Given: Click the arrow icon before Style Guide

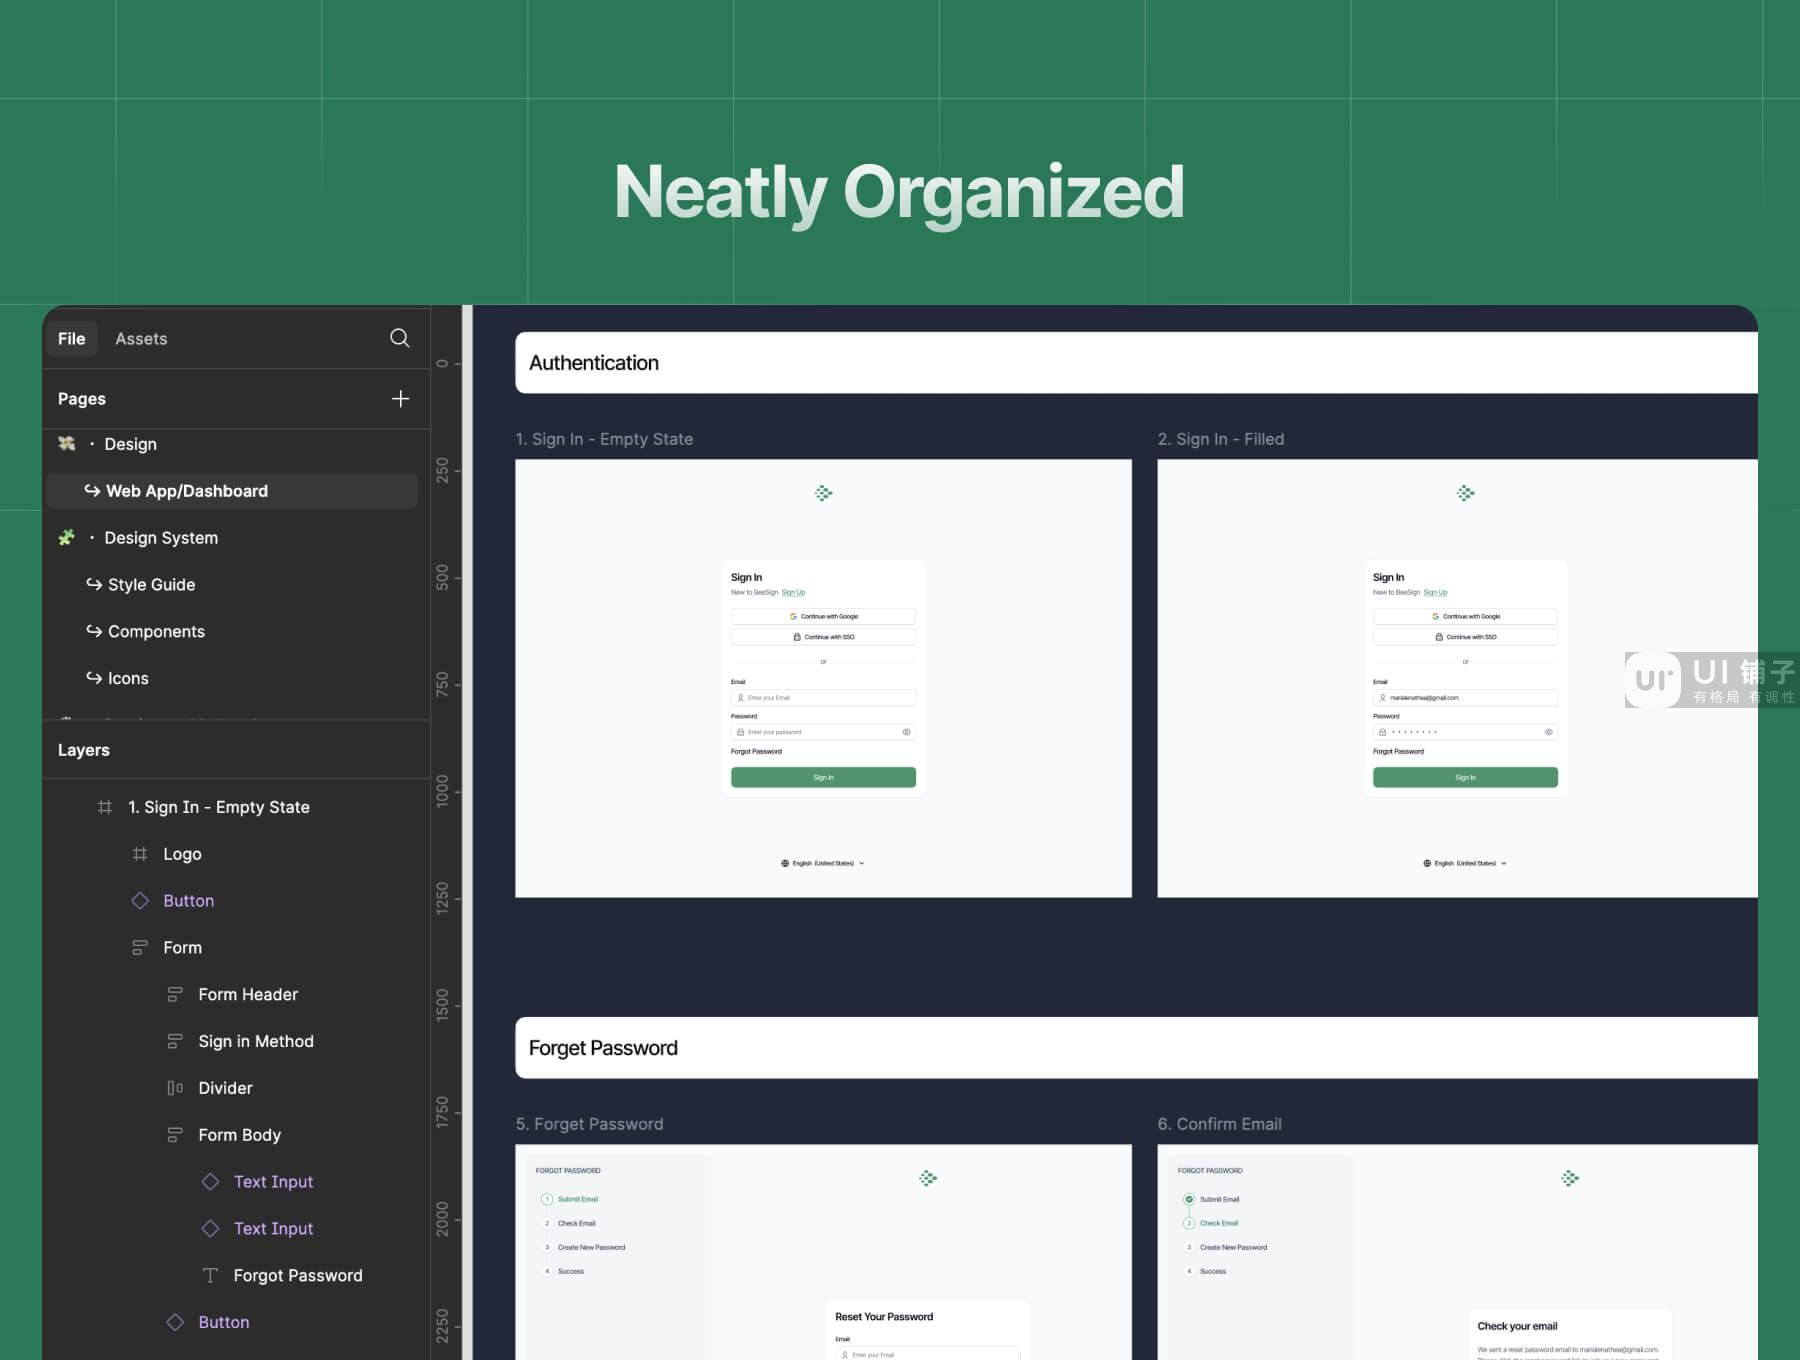Looking at the screenshot, I should [94, 584].
